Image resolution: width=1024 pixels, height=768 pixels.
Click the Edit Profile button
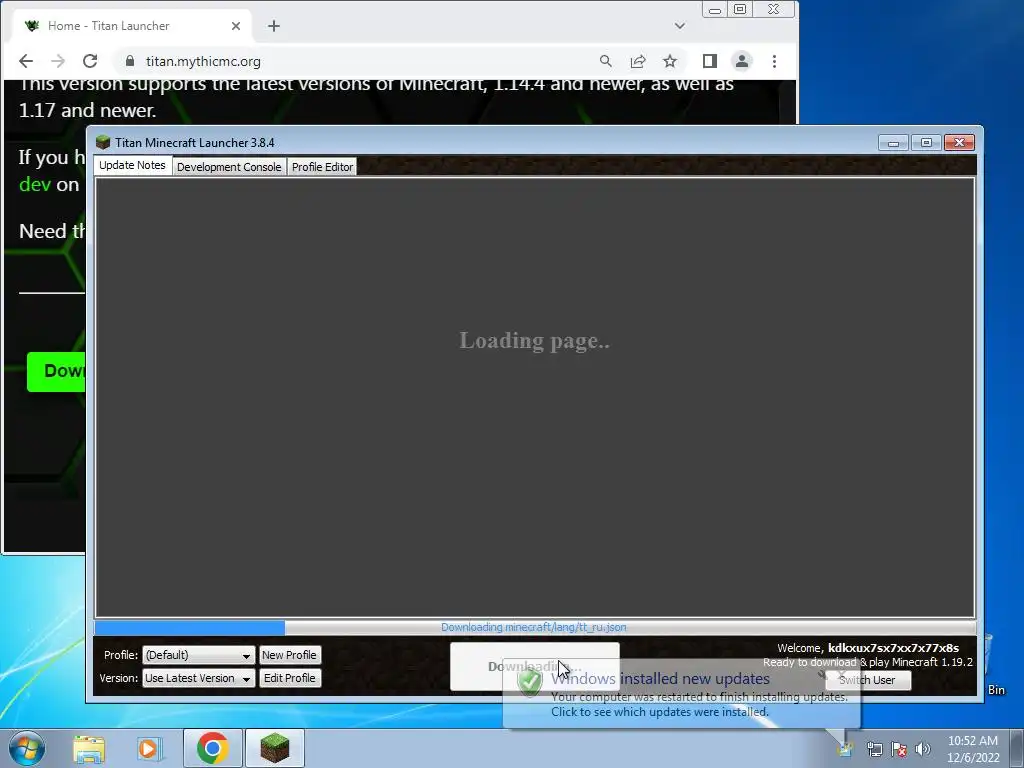coord(289,679)
